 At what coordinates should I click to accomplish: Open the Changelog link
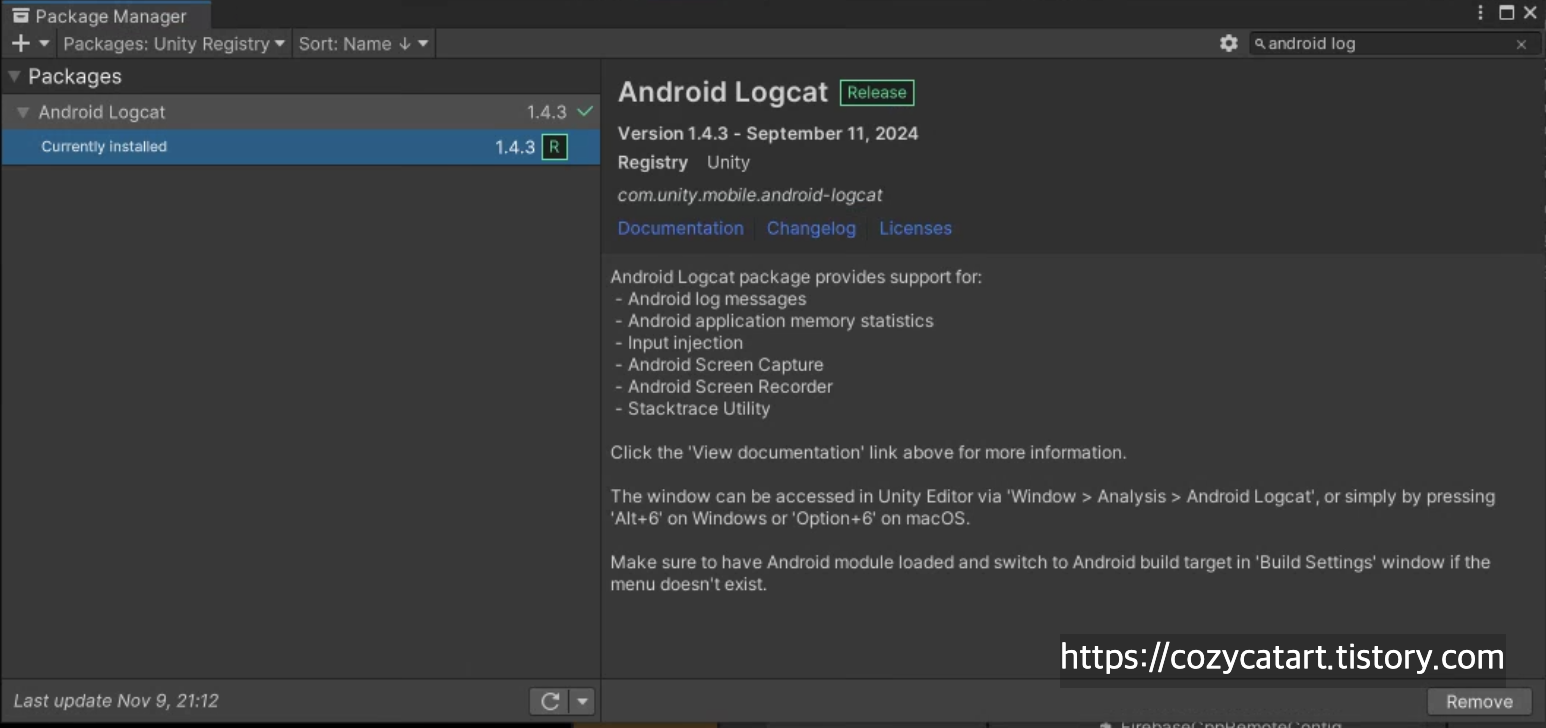[811, 228]
